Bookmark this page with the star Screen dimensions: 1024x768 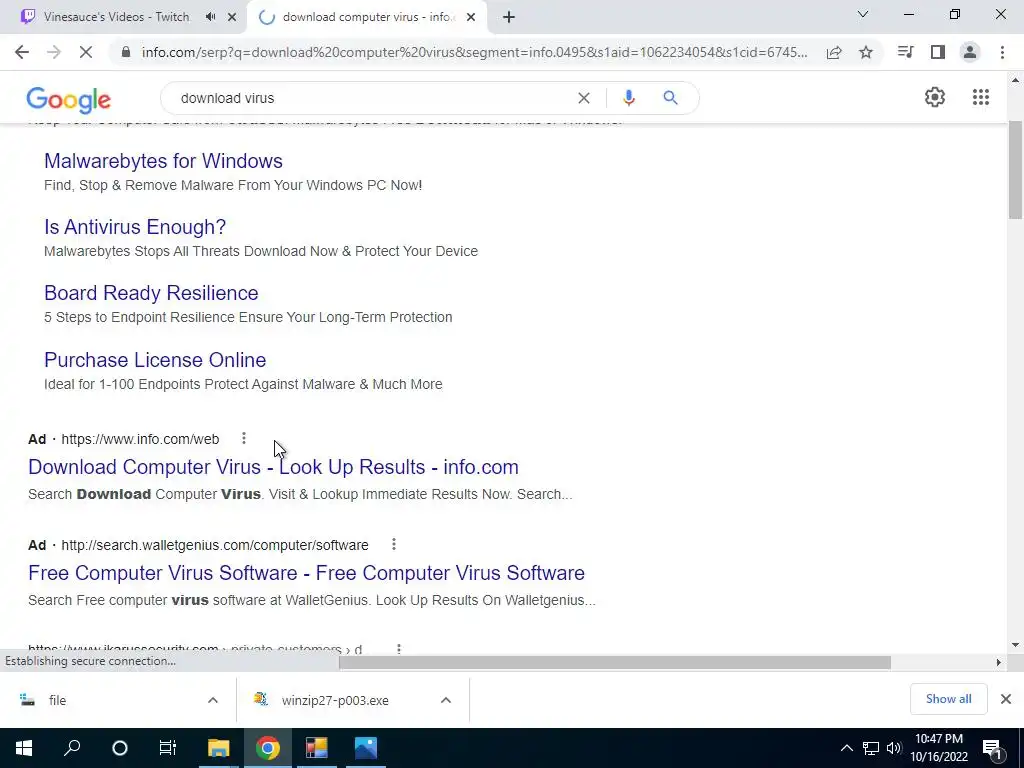point(866,52)
